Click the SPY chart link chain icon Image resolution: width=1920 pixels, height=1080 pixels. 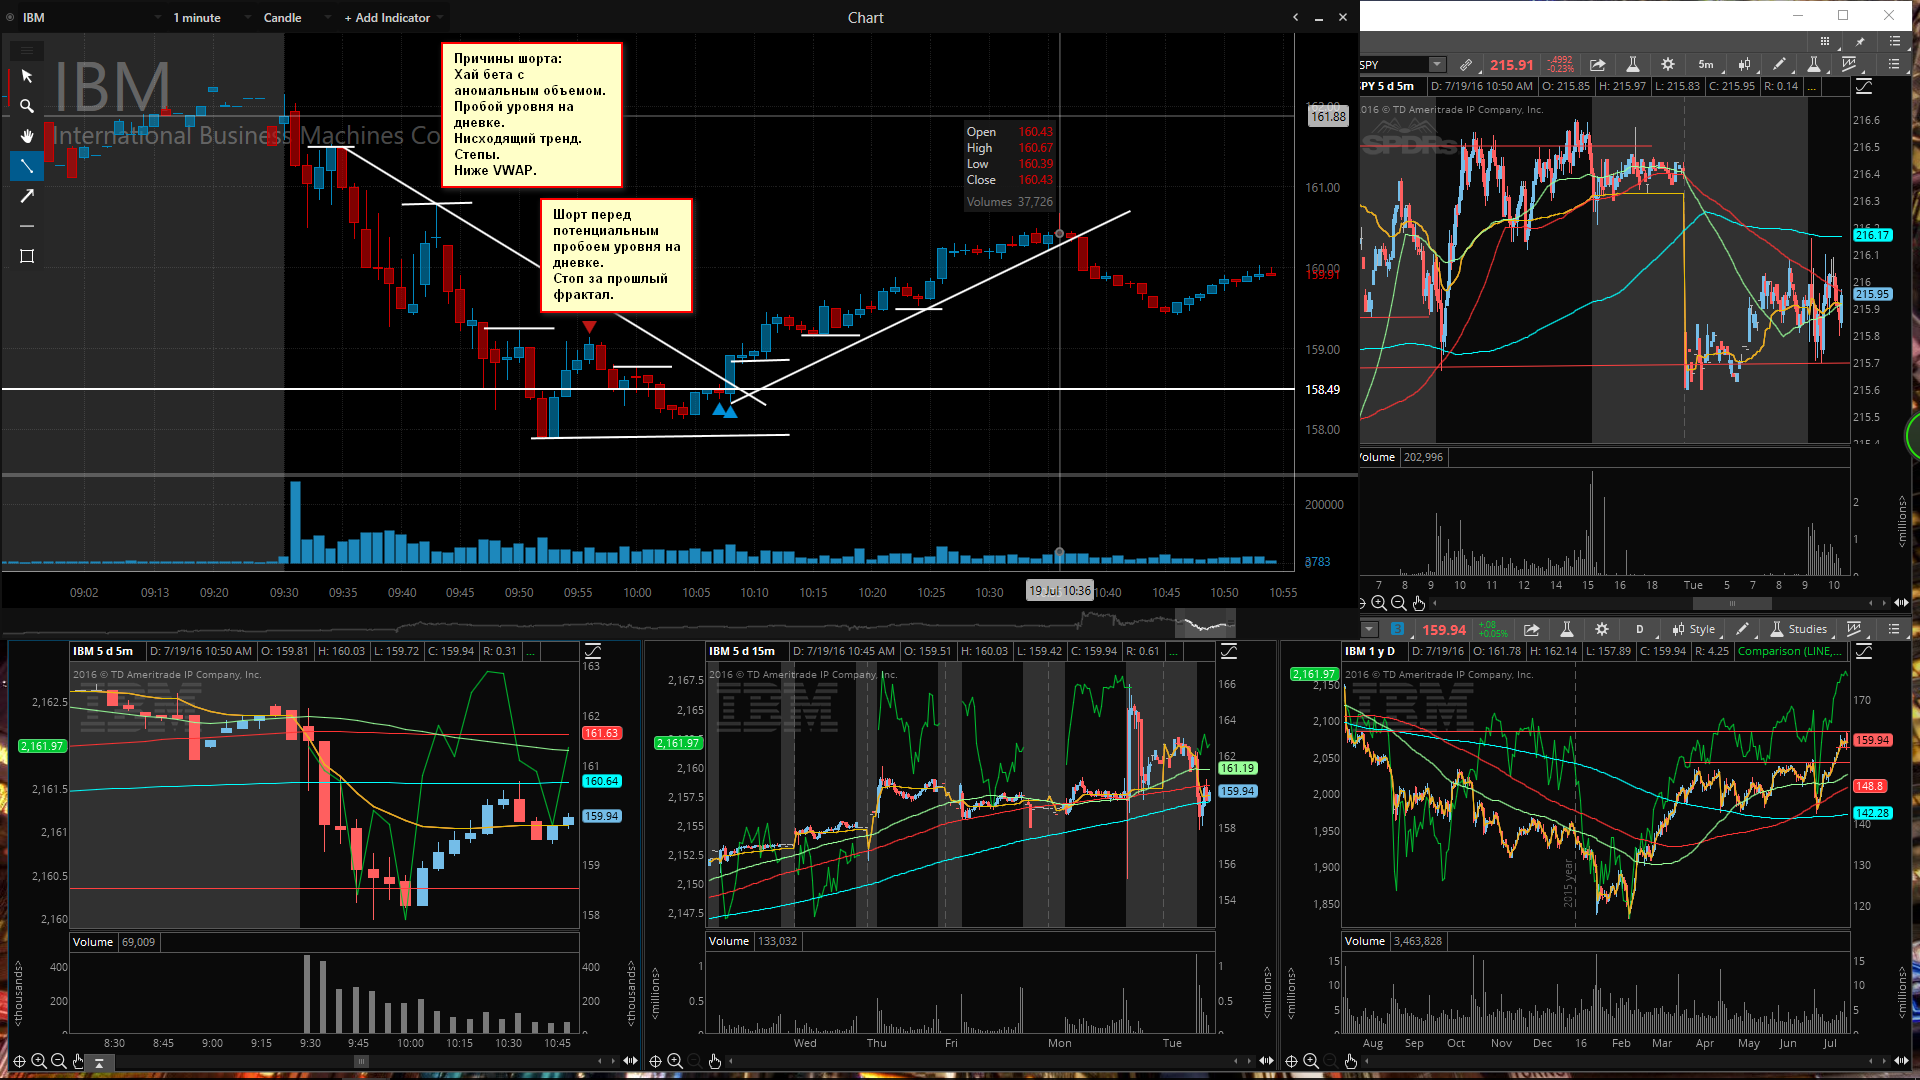click(1466, 64)
